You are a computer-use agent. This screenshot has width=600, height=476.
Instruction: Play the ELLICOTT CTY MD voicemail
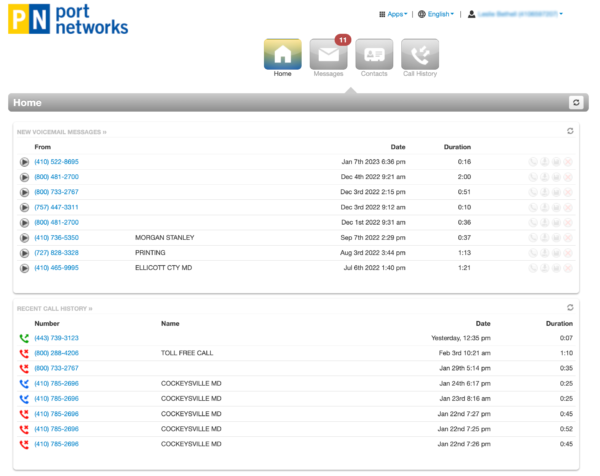(x=24, y=268)
